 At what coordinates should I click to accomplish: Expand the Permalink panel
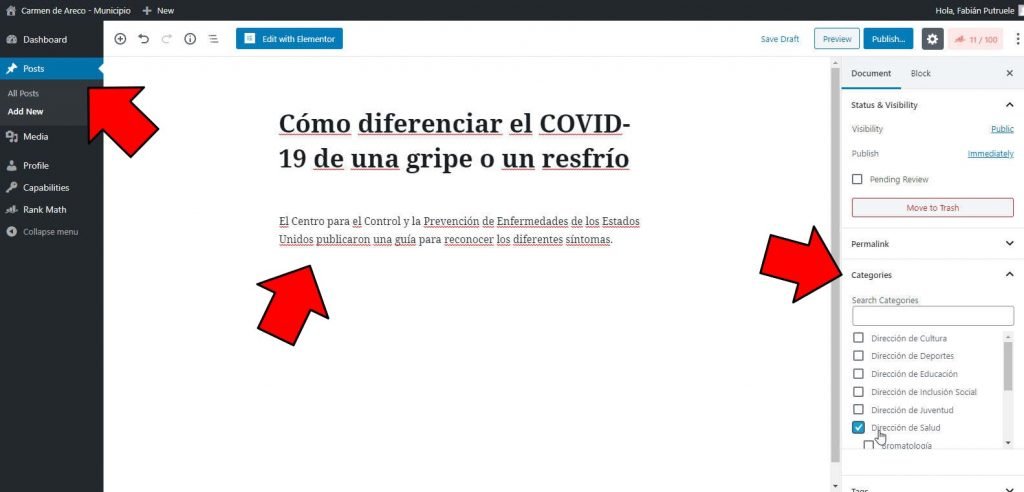coord(1010,244)
